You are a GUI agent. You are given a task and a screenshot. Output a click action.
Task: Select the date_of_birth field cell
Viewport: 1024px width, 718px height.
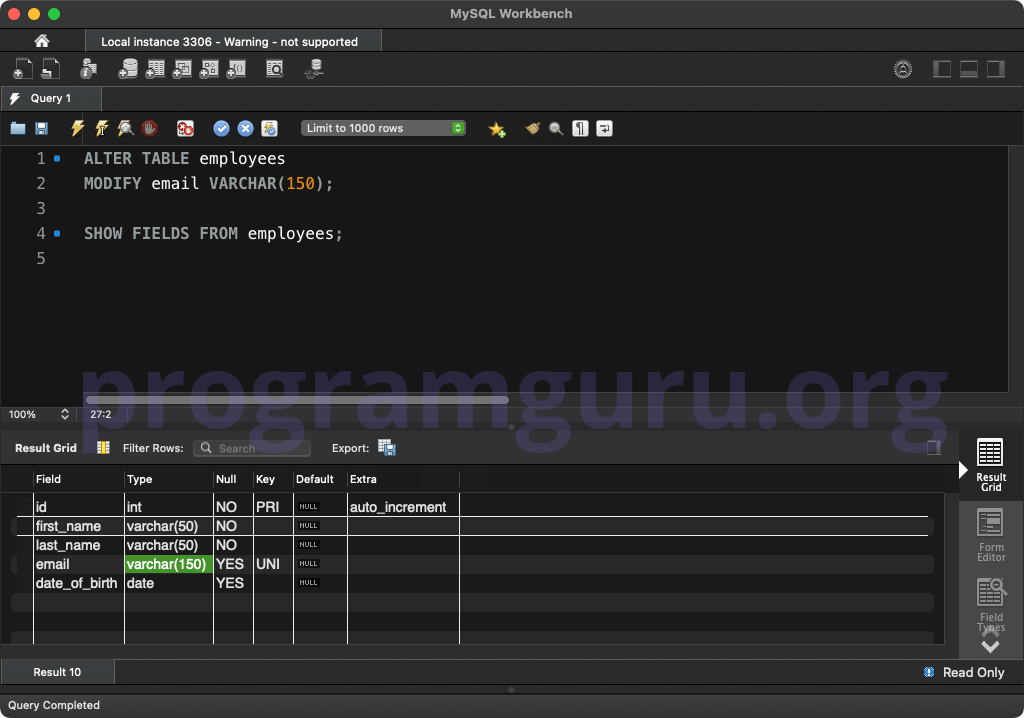(x=78, y=583)
